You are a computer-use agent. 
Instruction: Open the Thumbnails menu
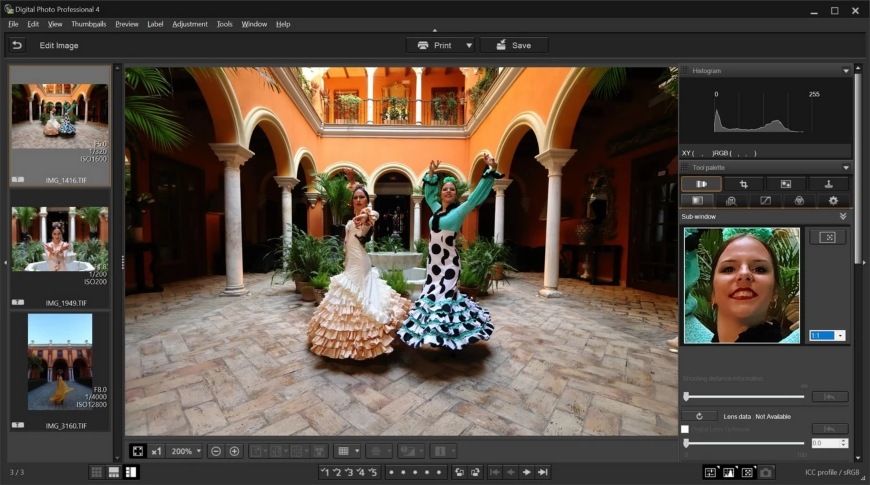click(89, 23)
